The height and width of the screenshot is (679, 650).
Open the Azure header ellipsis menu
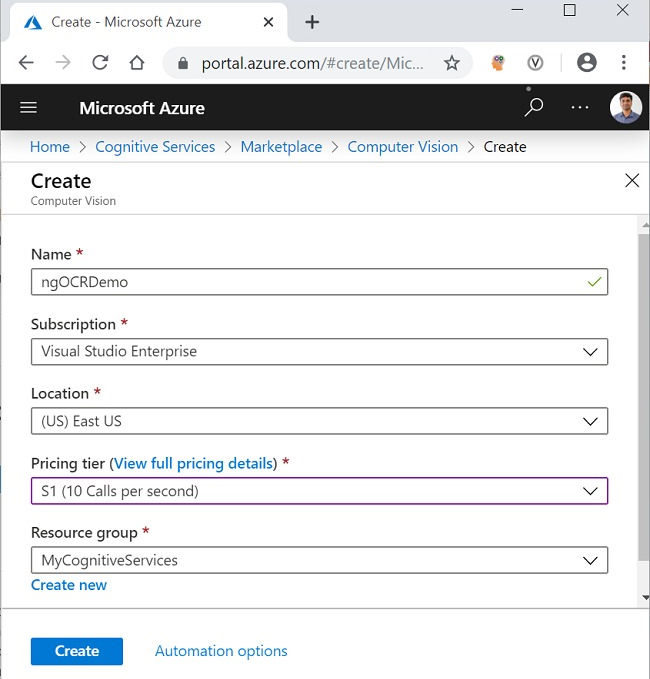(x=580, y=107)
